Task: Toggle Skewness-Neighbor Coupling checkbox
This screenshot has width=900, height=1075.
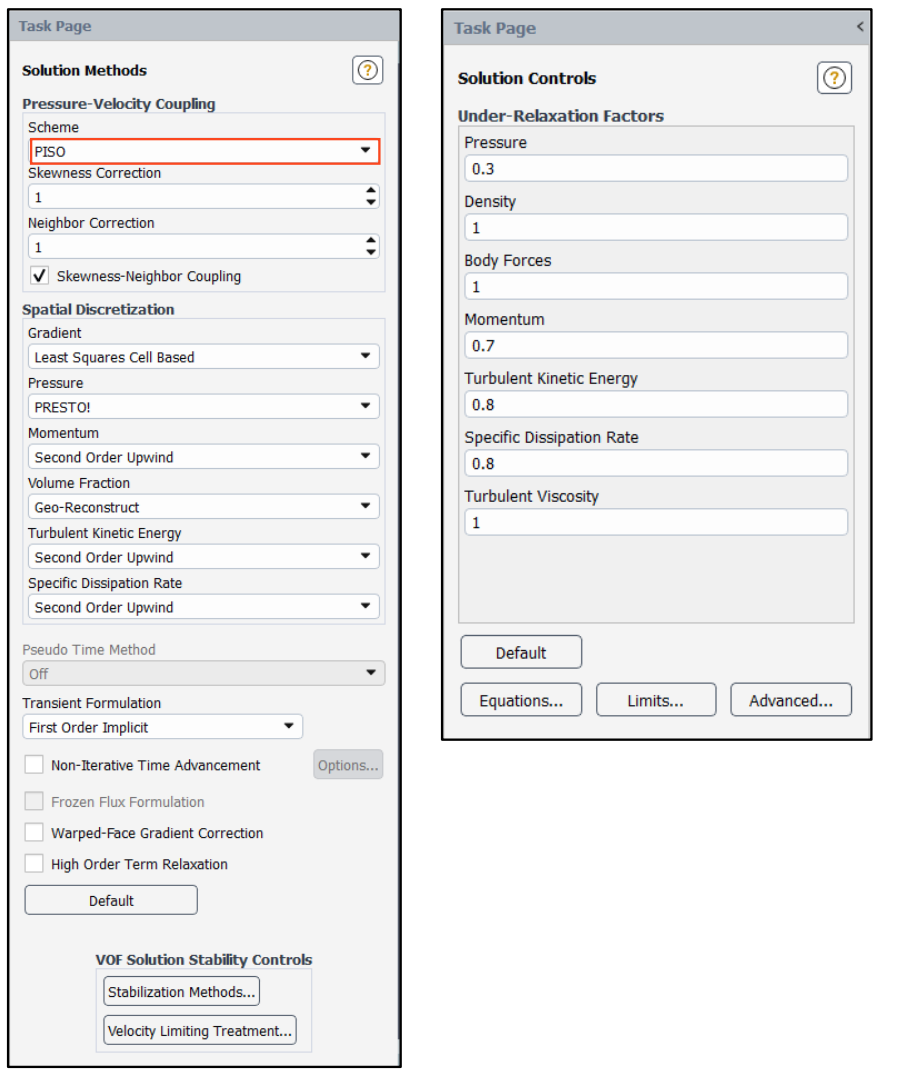Action: pyautogui.click(x=40, y=276)
